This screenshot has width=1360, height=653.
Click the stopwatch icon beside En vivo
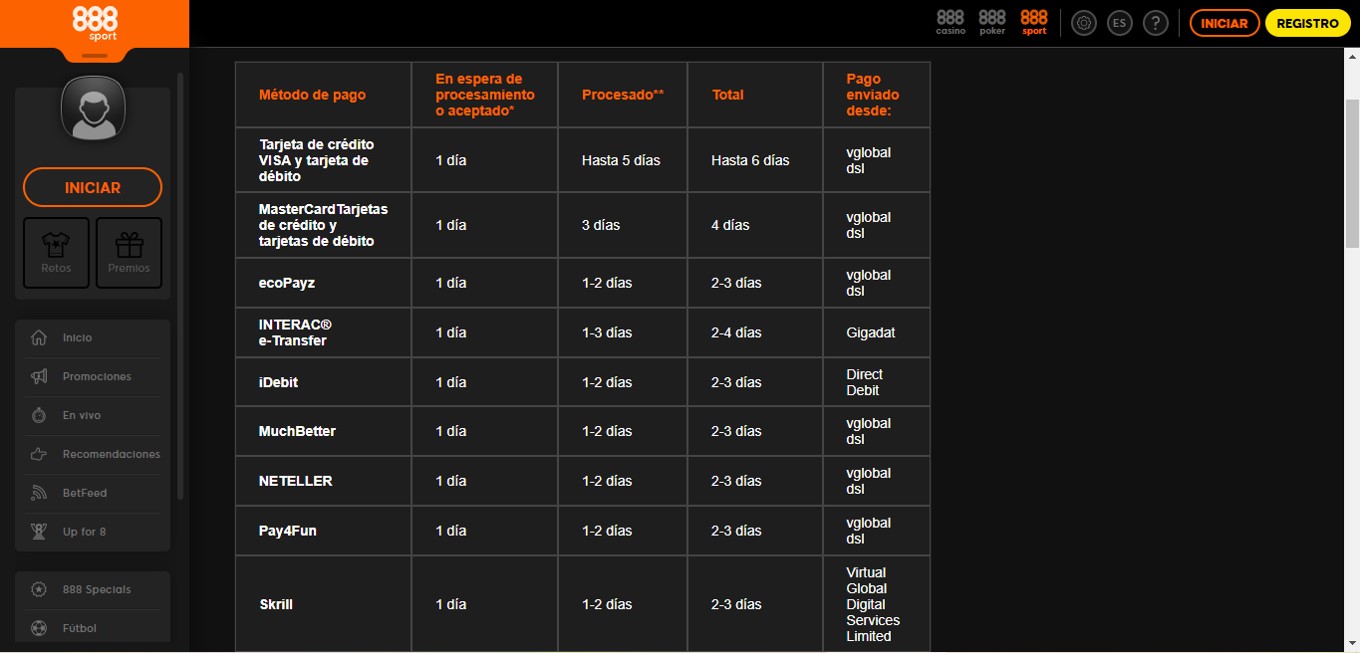(x=39, y=415)
